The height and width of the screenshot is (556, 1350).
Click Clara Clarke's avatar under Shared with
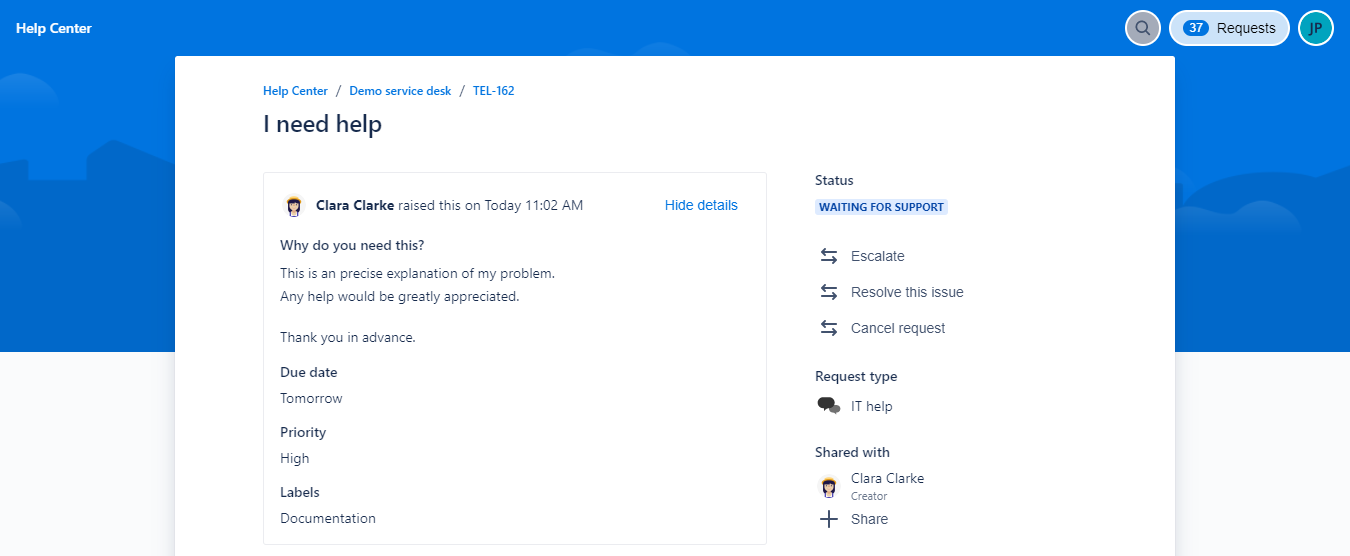[828, 487]
